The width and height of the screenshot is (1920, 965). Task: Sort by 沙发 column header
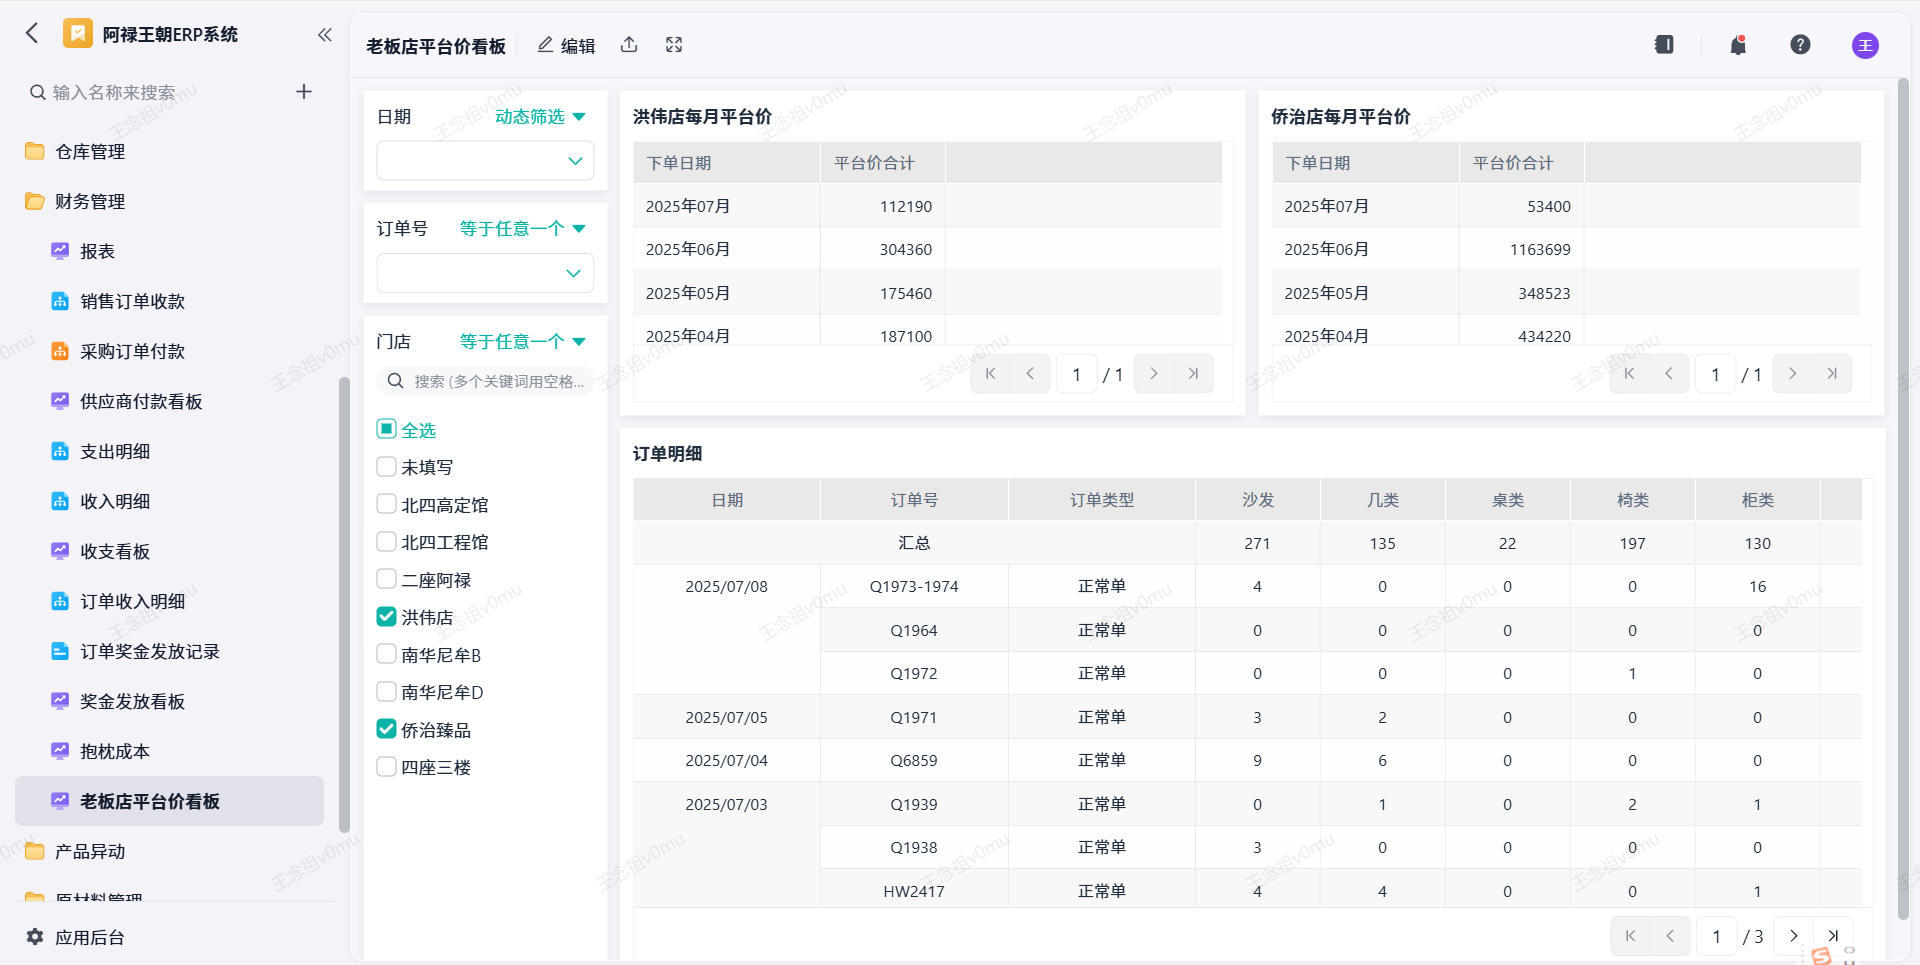tap(1258, 500)
